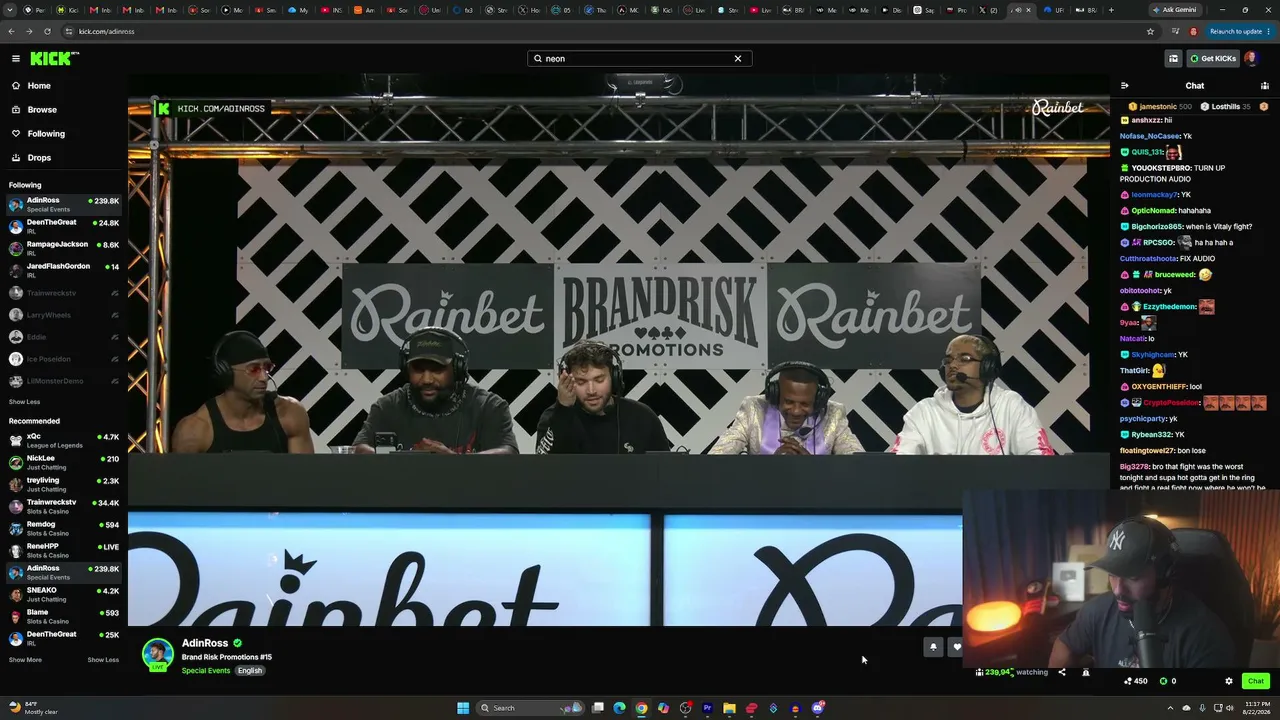Open LarryWheels channel in Following list
The width and height of the screenshot is (1280, 720).
[x=63, y=315]
